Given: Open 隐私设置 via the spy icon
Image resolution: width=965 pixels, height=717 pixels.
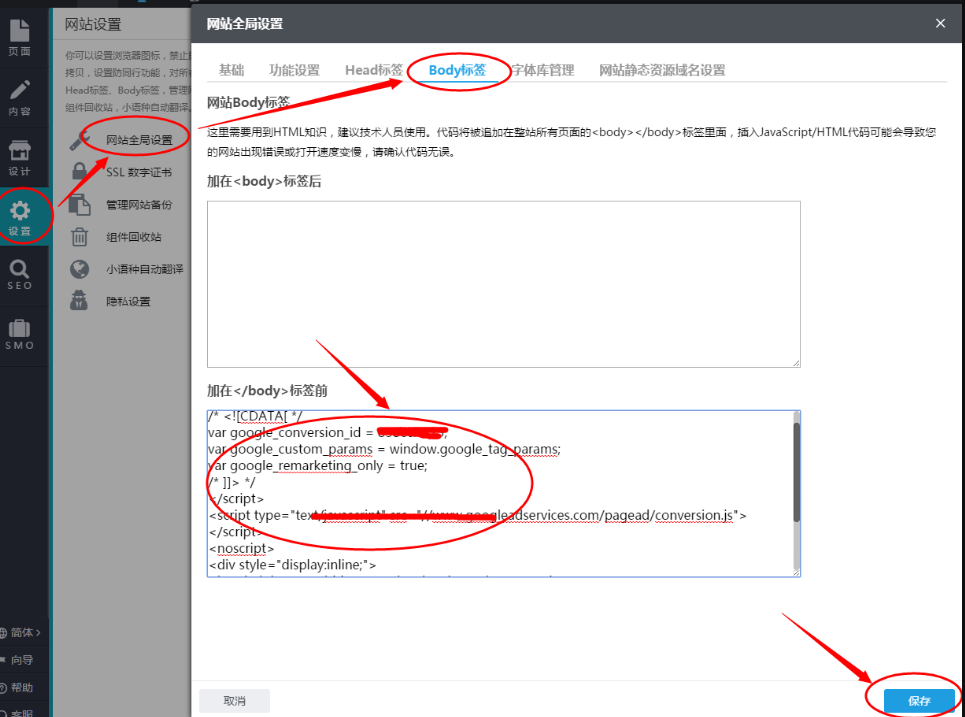Looking at the screenshot, I should pyautogui.click(x=79, y=301).
